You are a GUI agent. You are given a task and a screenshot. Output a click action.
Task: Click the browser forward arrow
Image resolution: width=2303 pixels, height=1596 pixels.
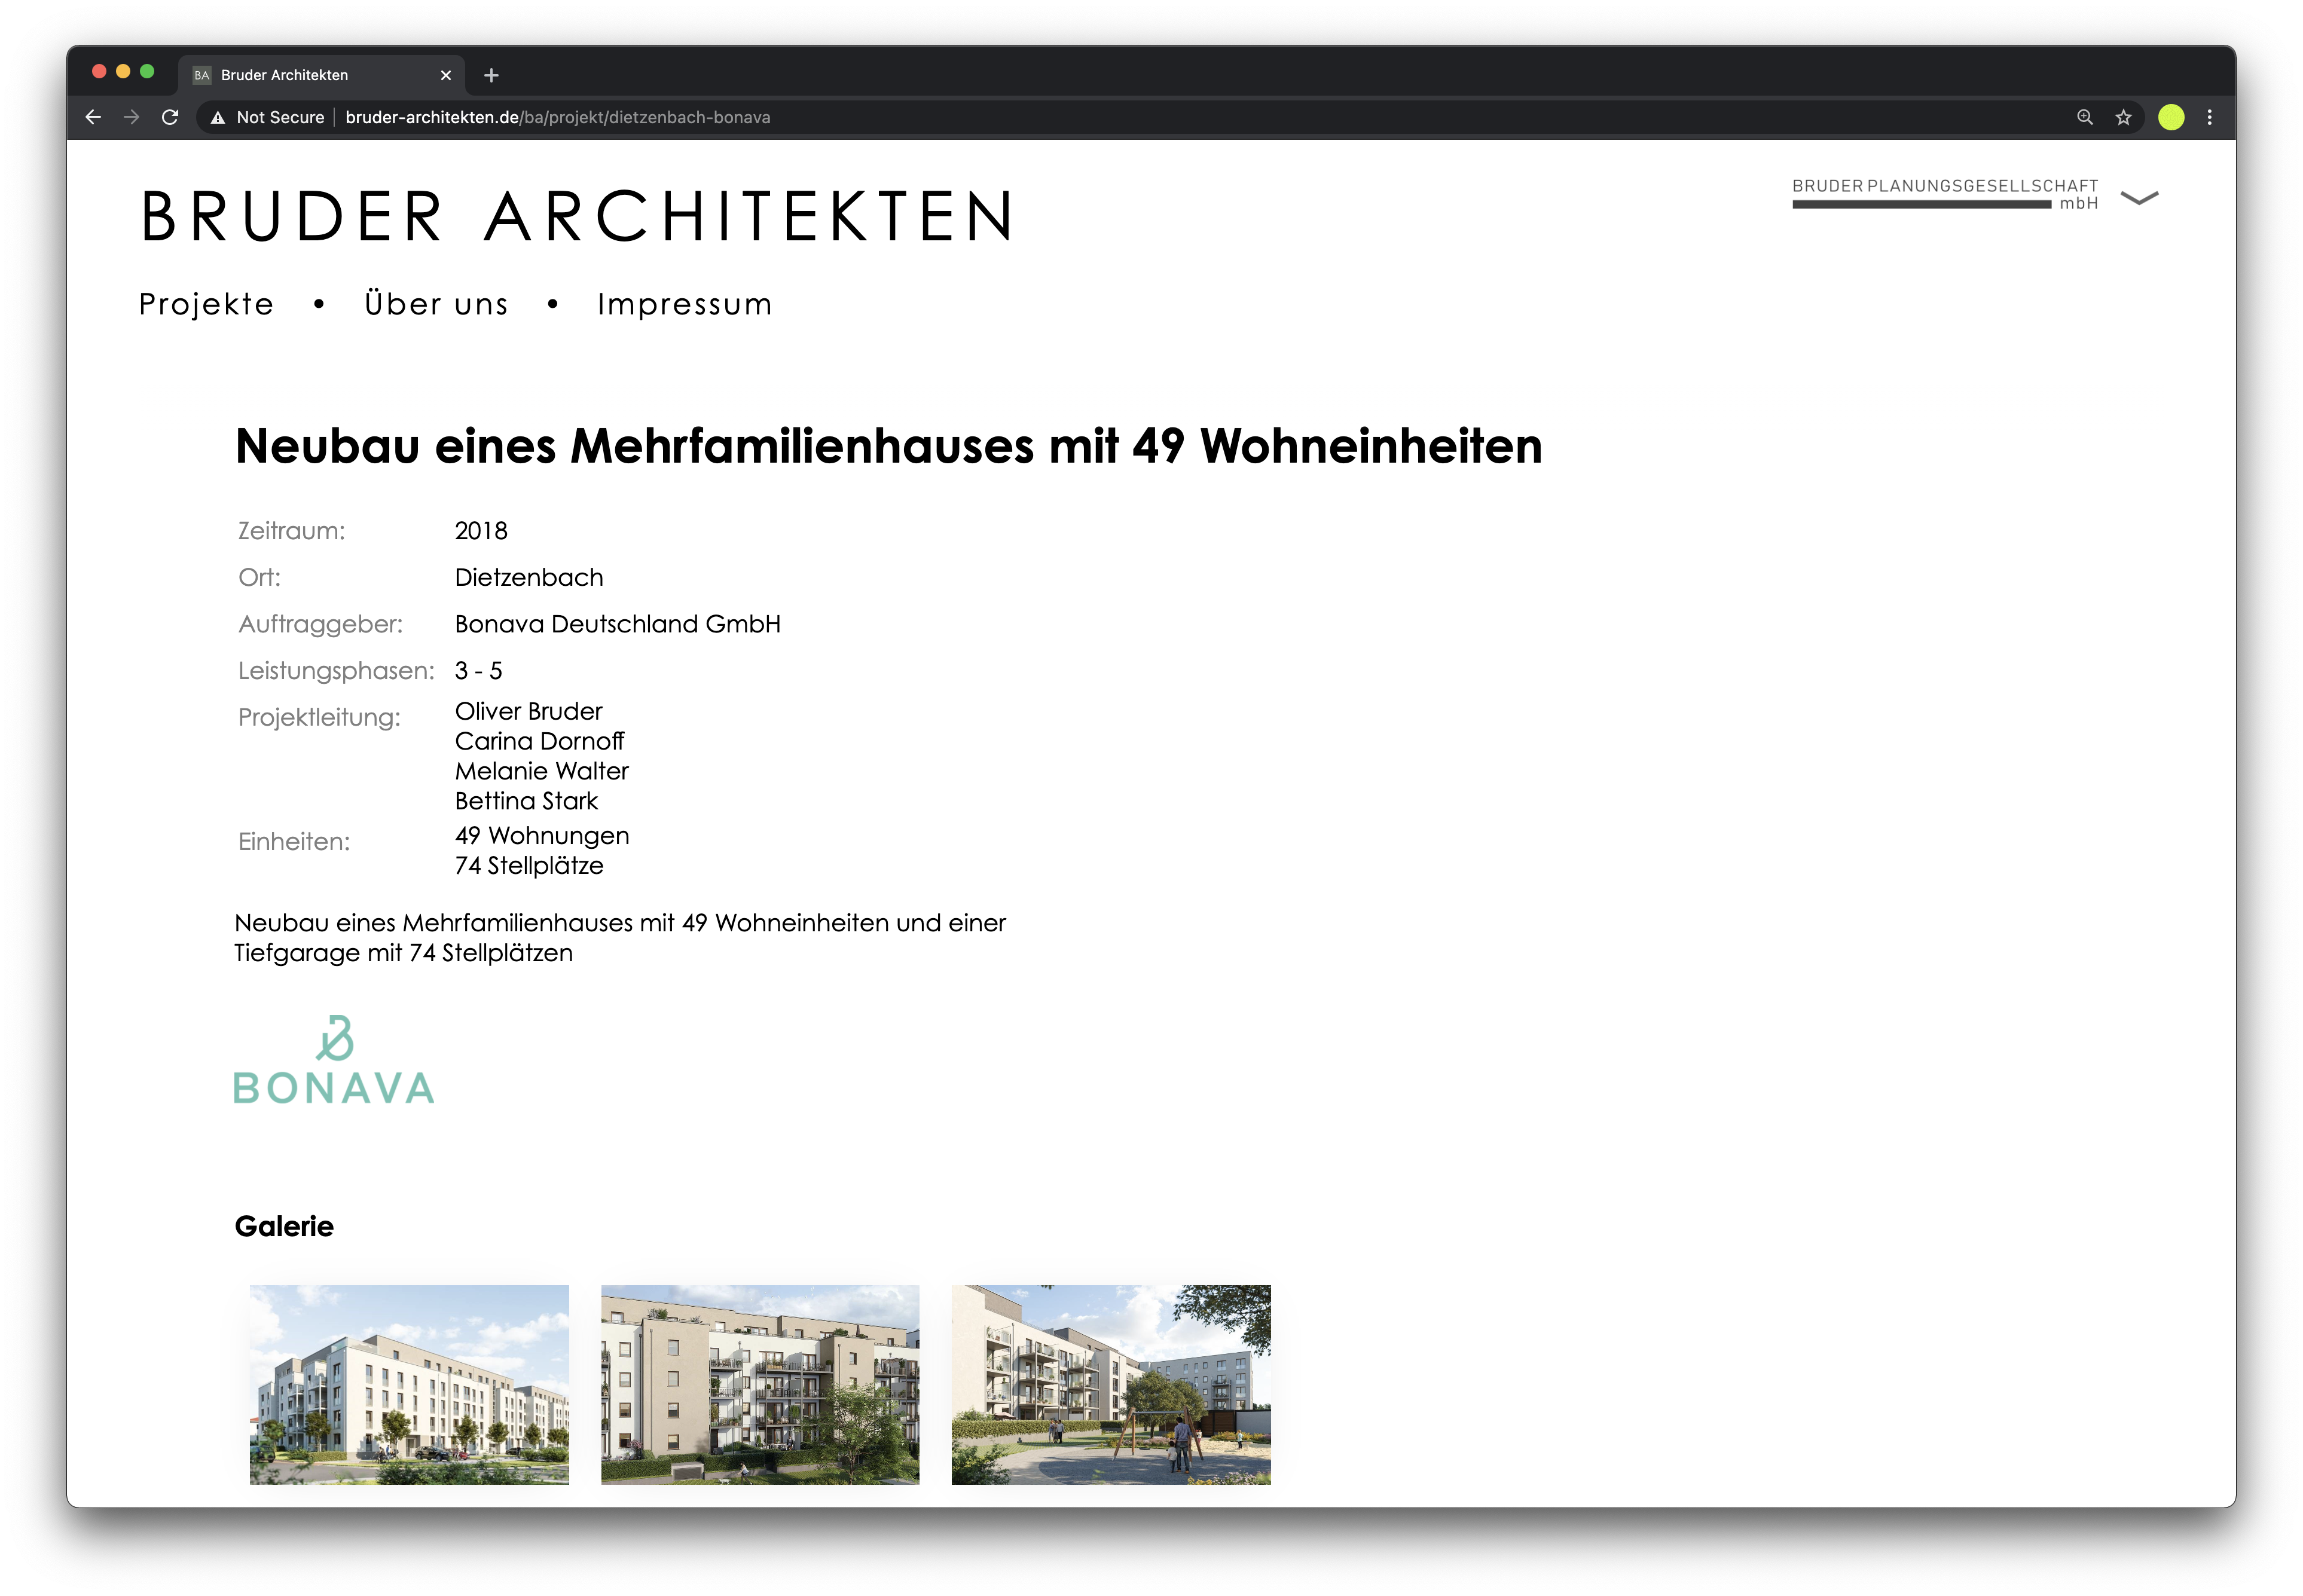[132, 117]
